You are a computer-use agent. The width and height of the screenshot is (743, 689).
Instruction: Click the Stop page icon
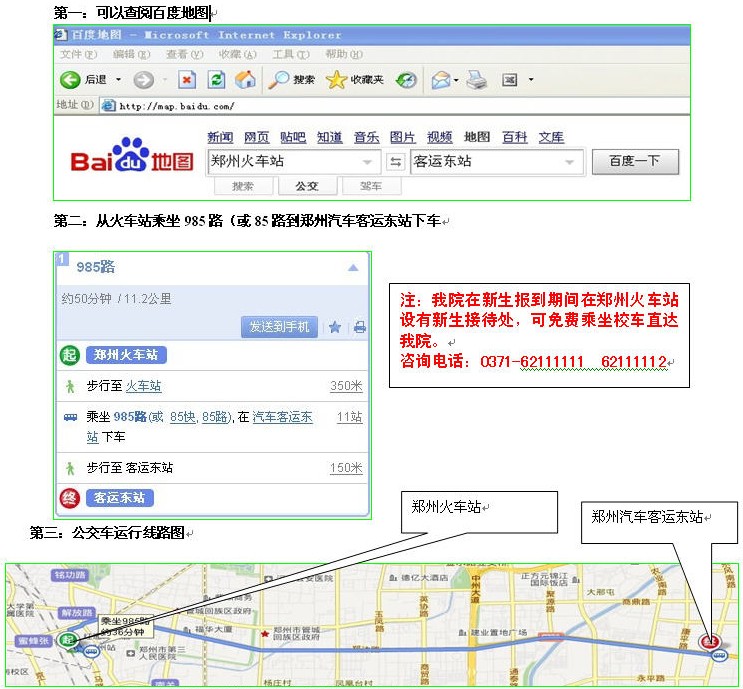click(x=187, y=80)
